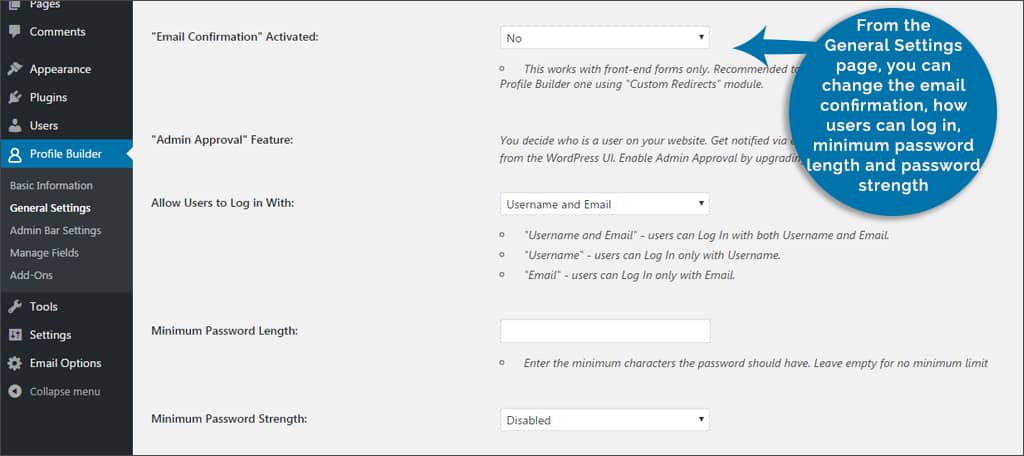Open the Add-Ons submenu item
Screen dimensions: 1024x456
pyautogui.click(x=31, y=275)
